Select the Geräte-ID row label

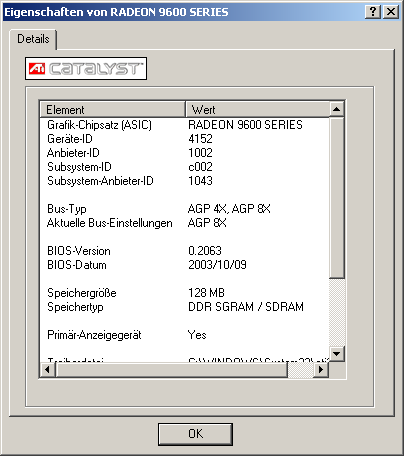pos(70,139)
